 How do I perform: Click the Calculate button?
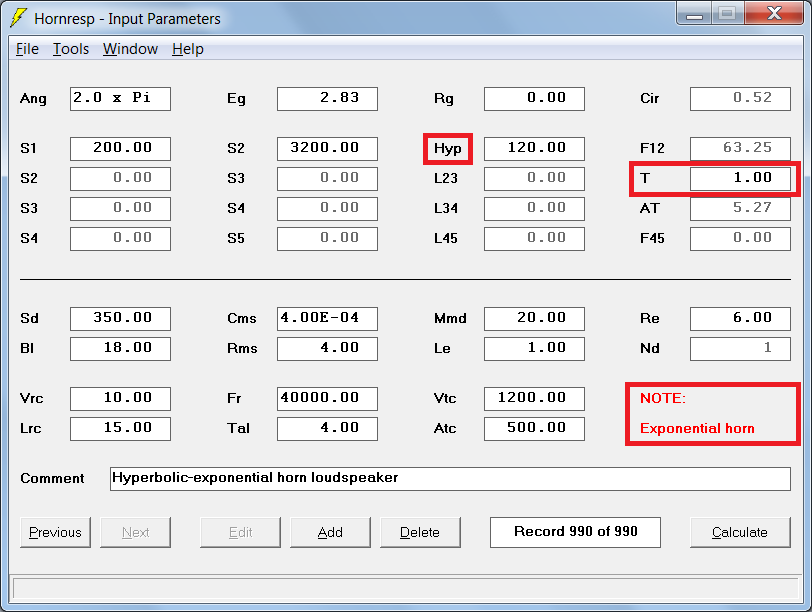[740, 532]
